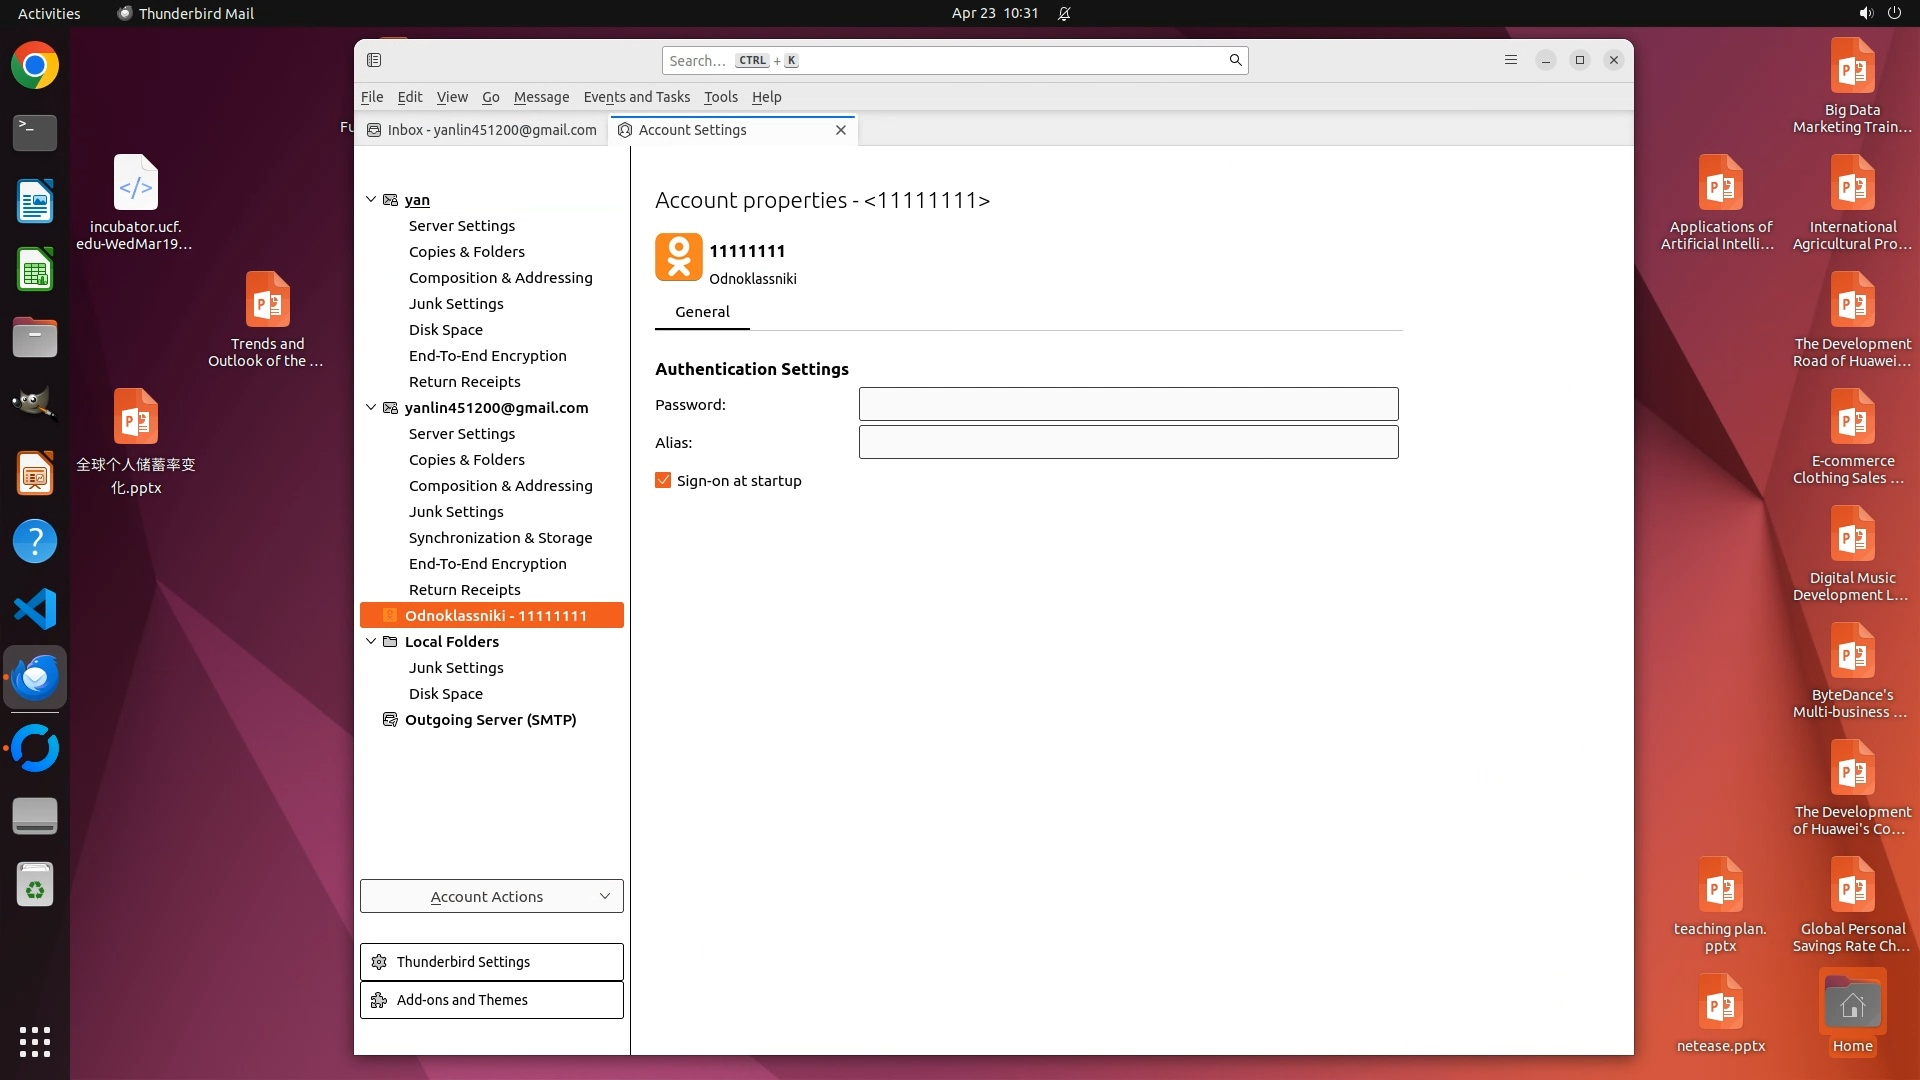The image size is (1920, 1080).
Task: Click the Thunderbird Settings gear icon
Action: (x=379, y=962)
